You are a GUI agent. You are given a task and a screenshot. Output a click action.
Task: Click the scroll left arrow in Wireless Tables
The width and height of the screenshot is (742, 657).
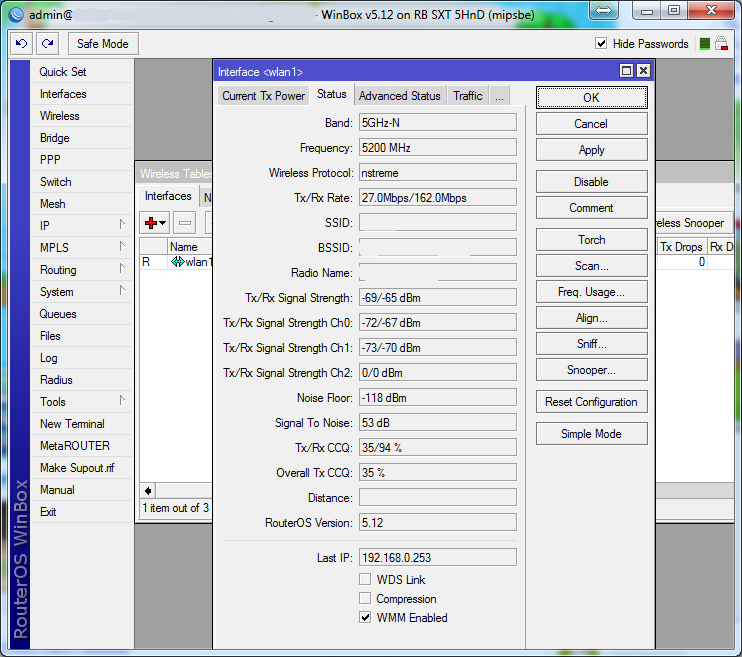148,491
